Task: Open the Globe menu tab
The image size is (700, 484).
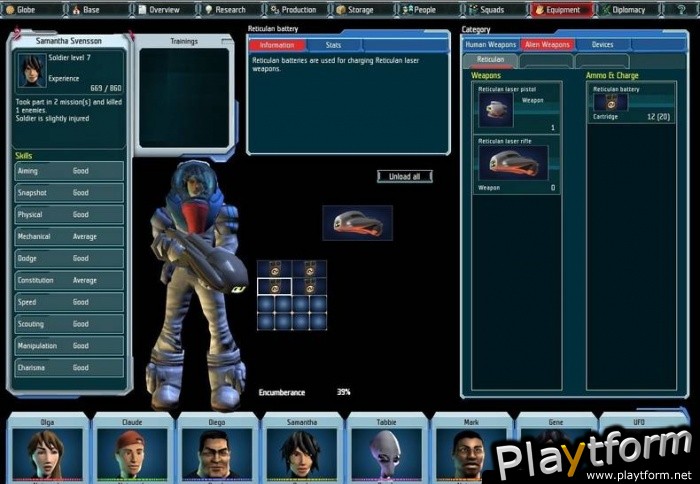Action: 31,9
